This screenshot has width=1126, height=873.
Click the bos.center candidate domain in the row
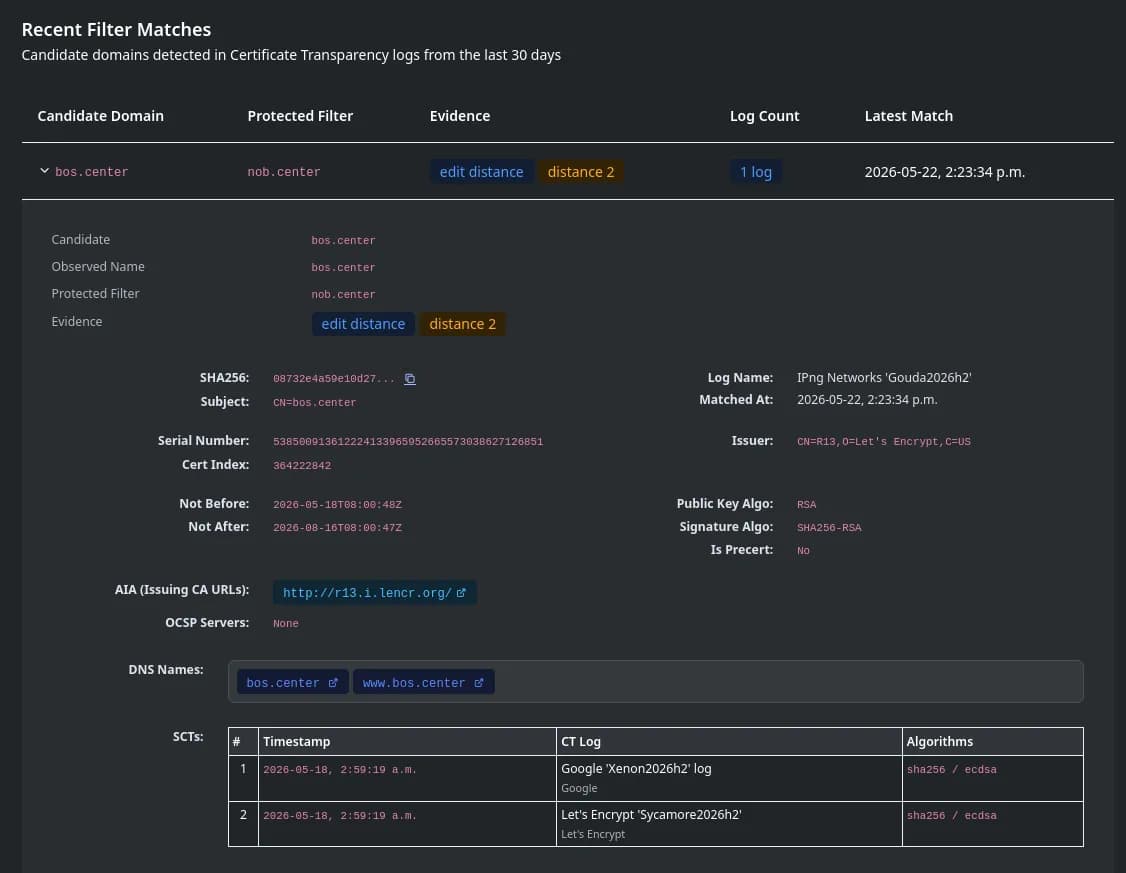91,172
